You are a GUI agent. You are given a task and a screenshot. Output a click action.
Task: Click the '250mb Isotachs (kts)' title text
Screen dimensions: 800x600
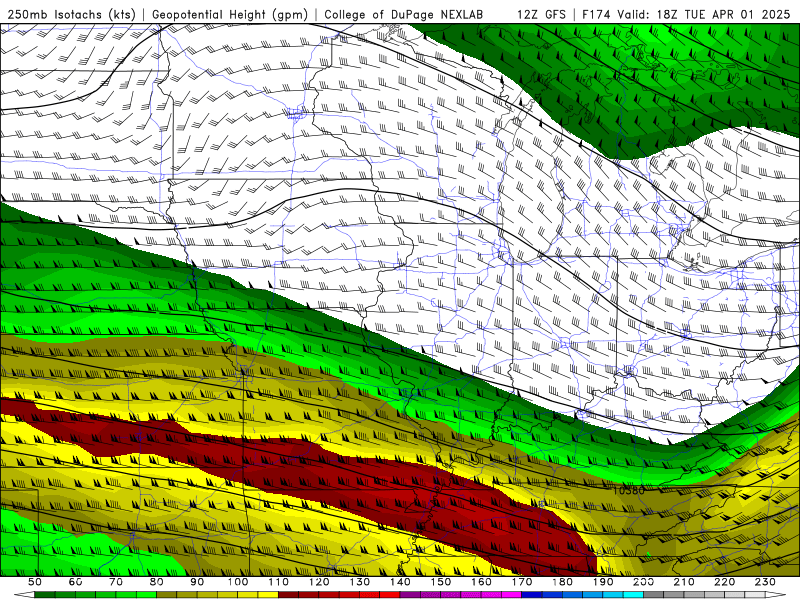pyautogui.click(x=71, y=14)
